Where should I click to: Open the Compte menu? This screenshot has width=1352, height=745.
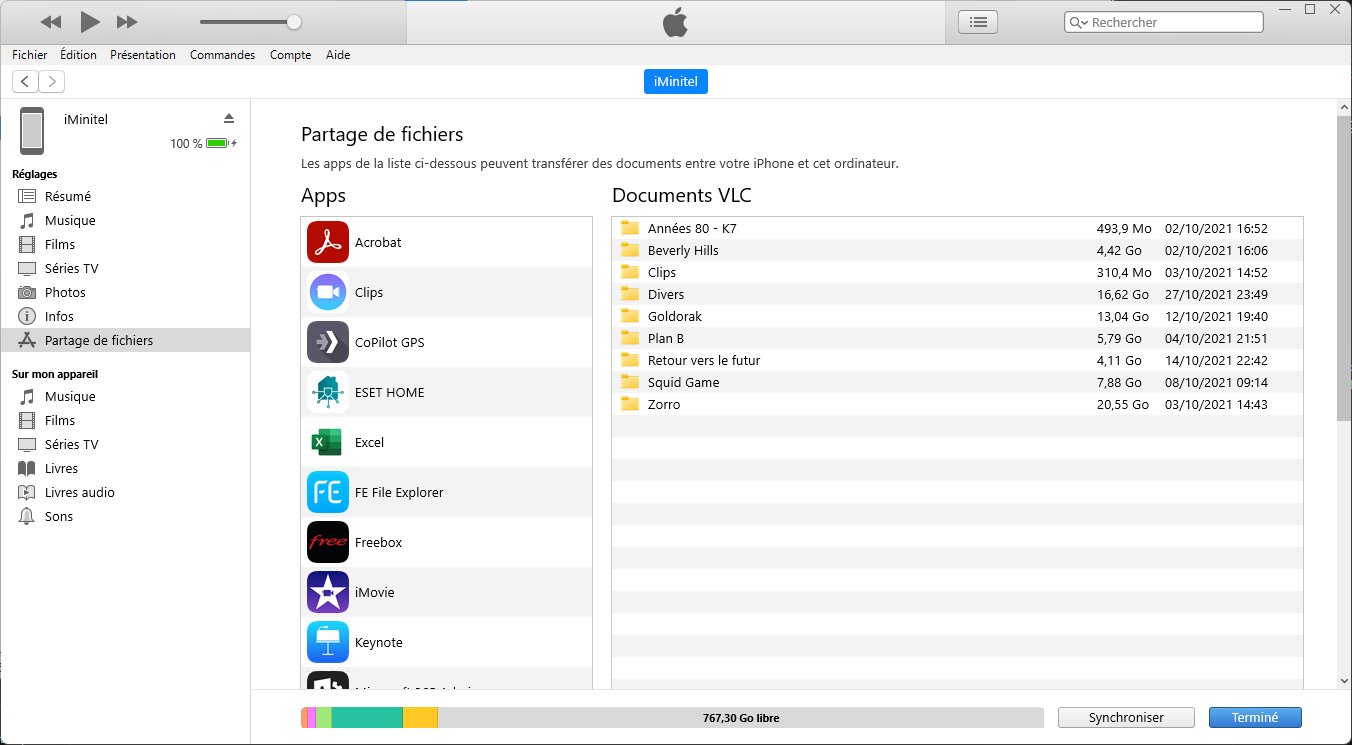[x=290, y=55]
